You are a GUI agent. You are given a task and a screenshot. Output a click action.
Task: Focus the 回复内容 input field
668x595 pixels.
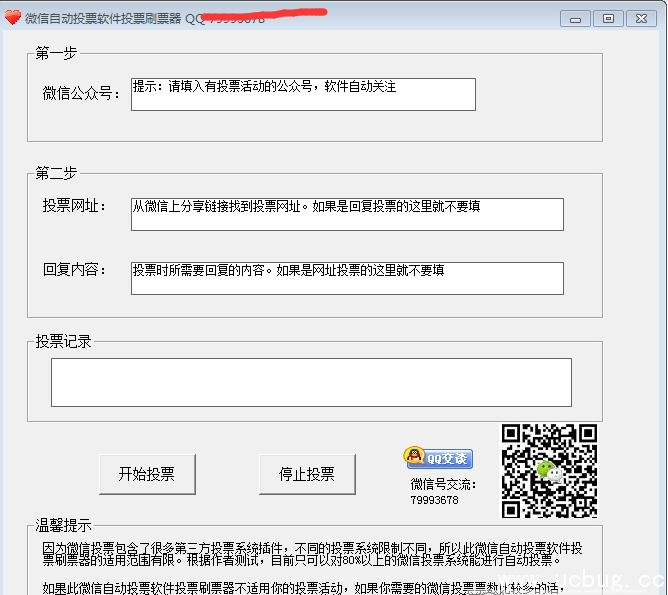pos(347,278)
